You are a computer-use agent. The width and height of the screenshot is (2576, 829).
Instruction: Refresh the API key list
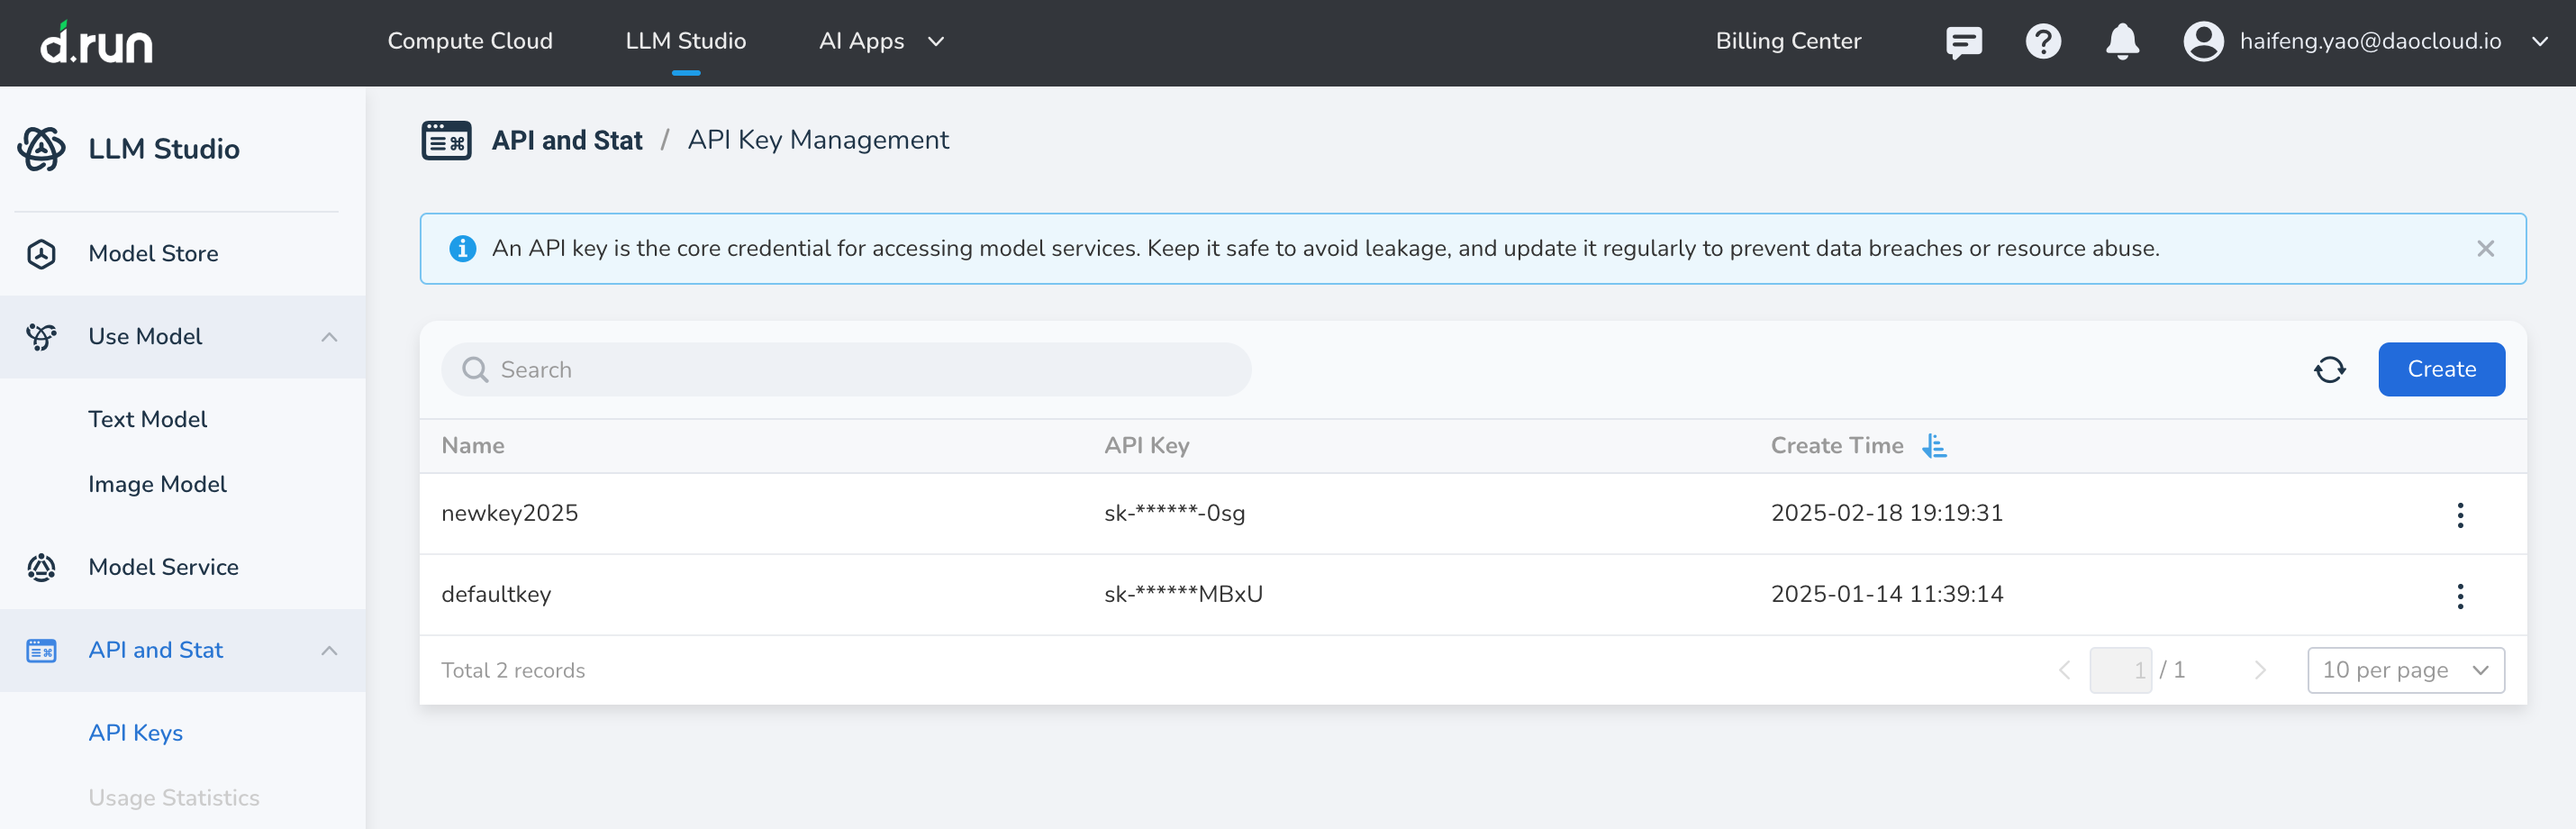coord(2329,370)
